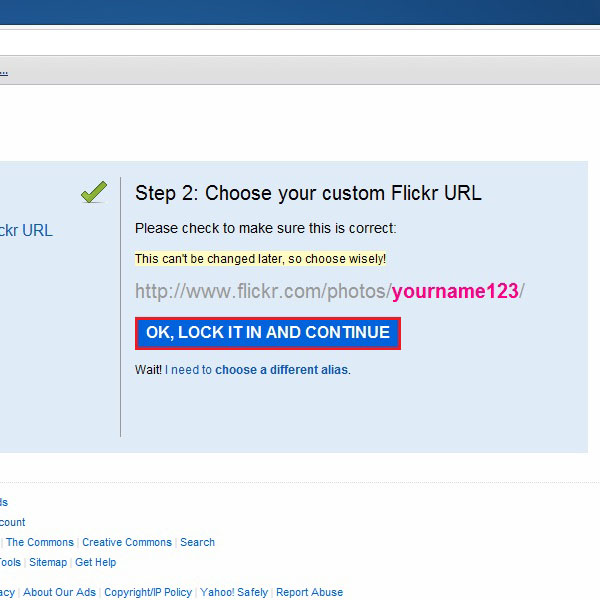The width and height of the screenshot is (600, 600).
Task: Select the yourname123 alias text in URL
Action: (x=455, y=291)
